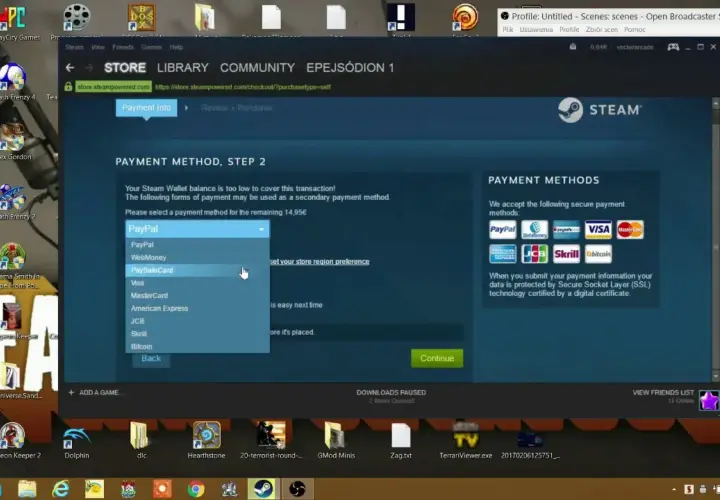The image size is (720, 500).
Task: Choose Visa from the dropdown list
Action: pyautogui.click(x=197, y=283)
